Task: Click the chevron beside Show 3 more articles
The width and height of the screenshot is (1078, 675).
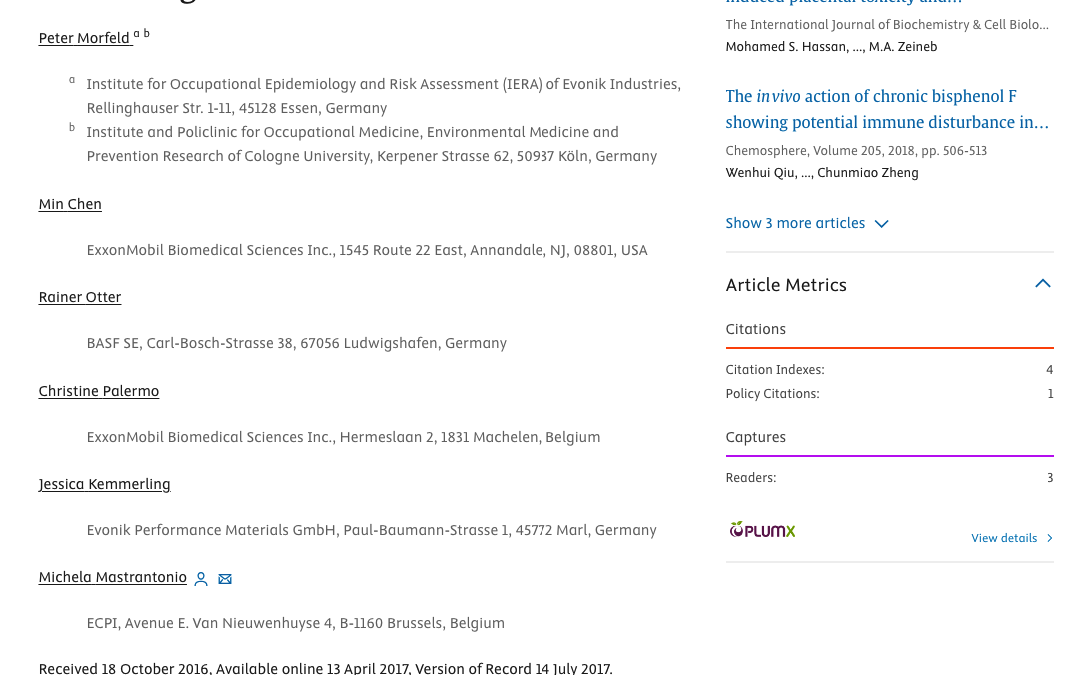Action: pos(881,224)
